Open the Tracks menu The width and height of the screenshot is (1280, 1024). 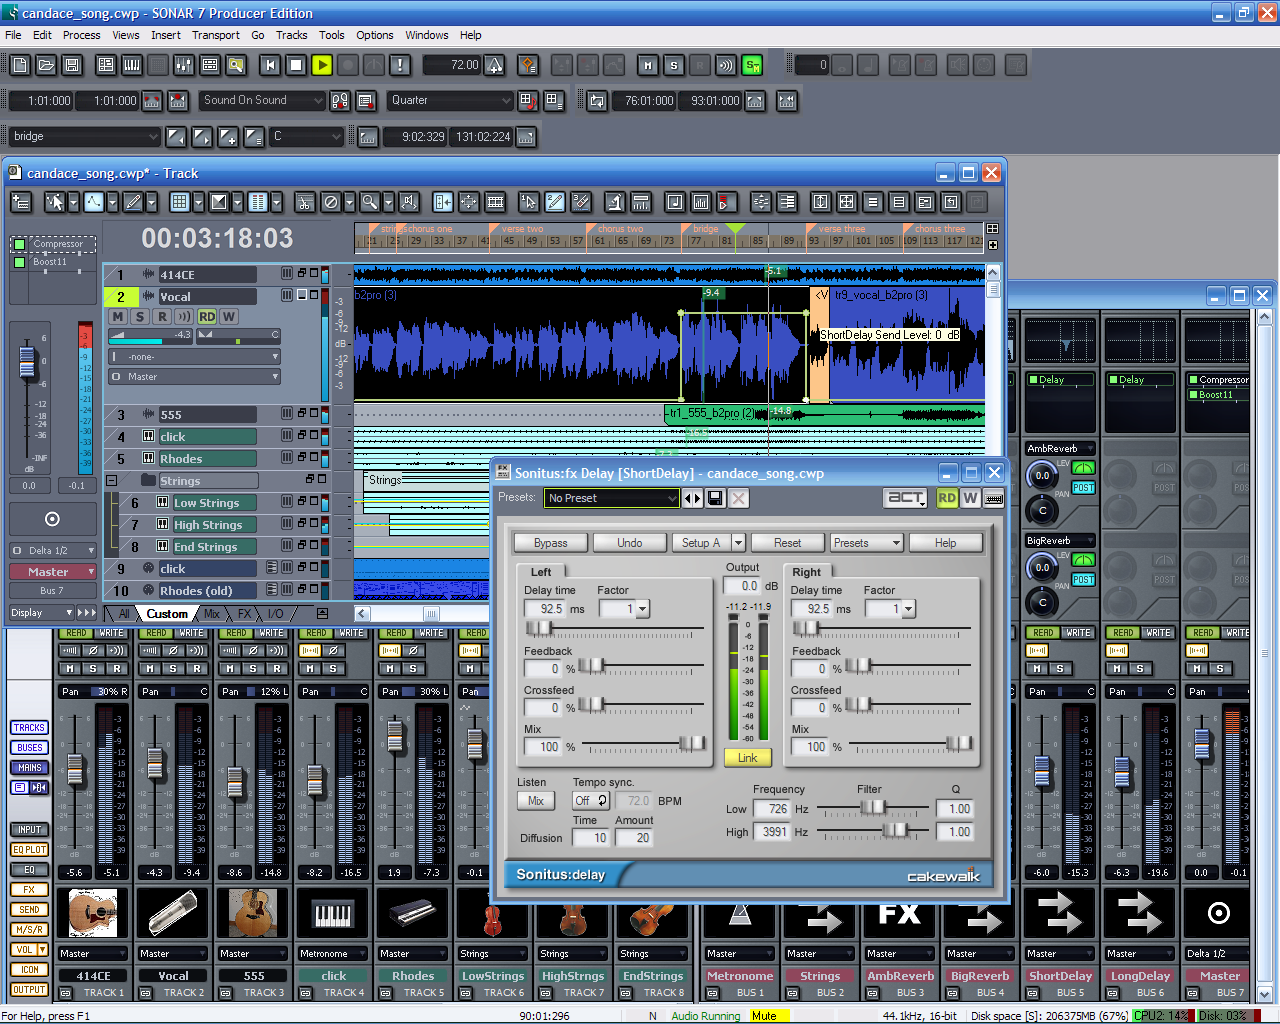pos(291,35)
